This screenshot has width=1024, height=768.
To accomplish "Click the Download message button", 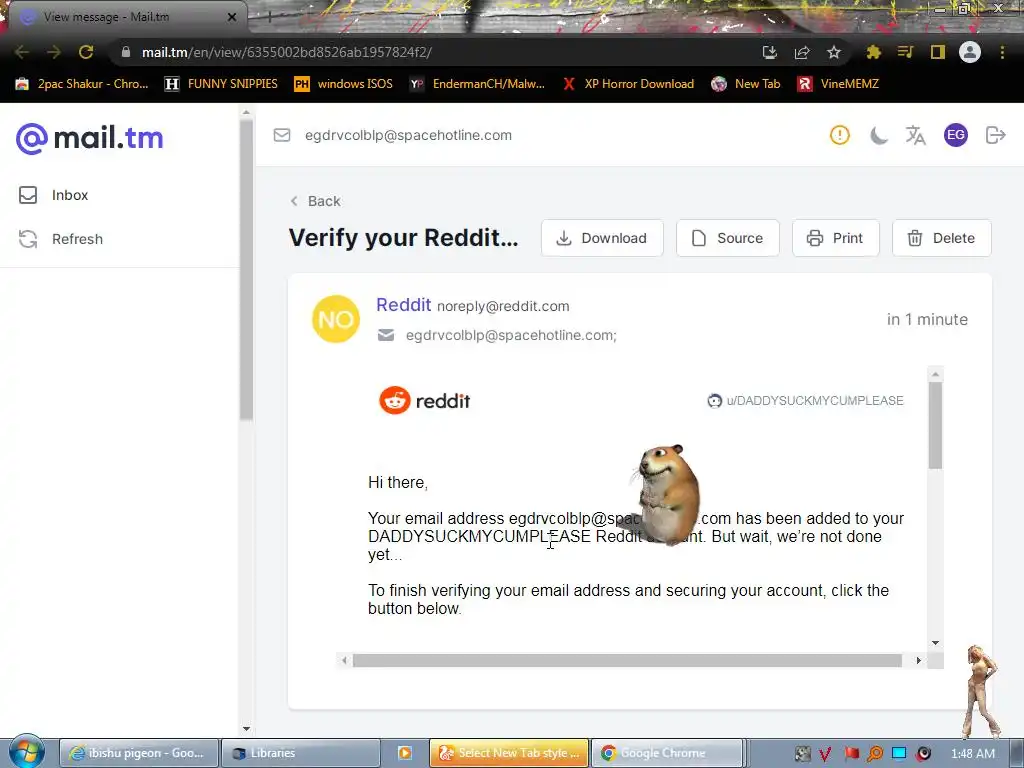I will pos(602,238).
